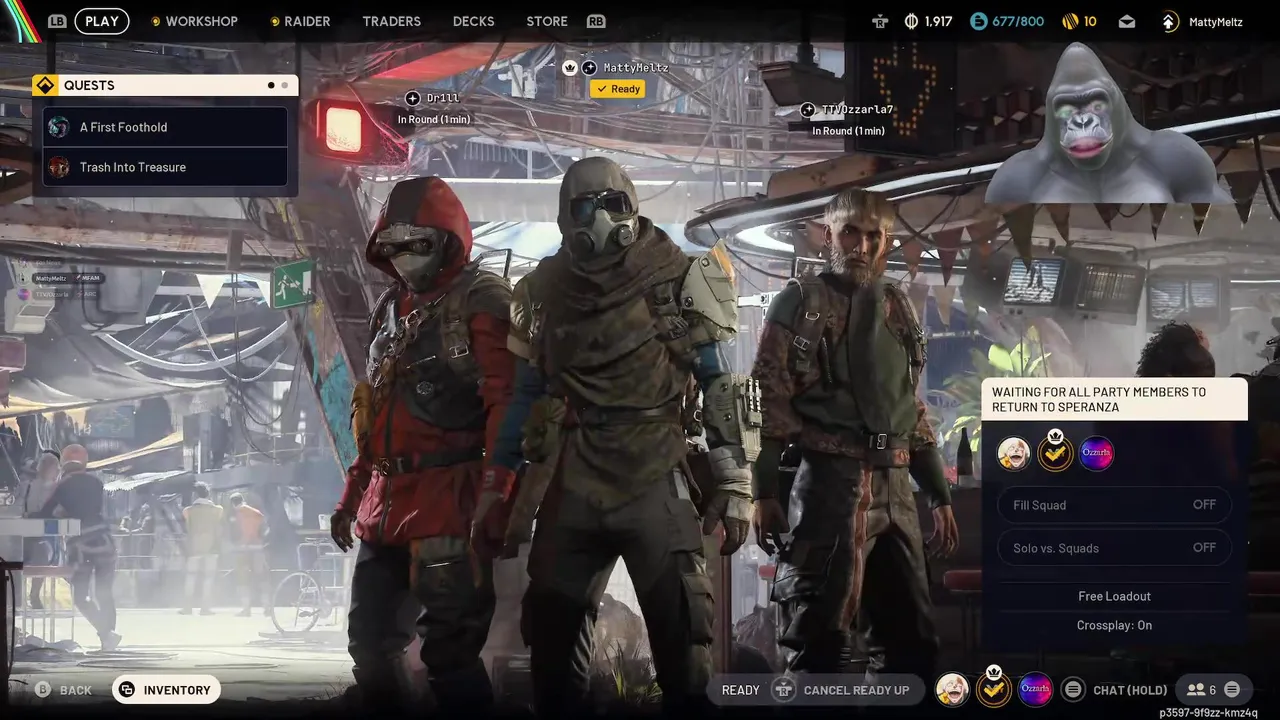Click the platform icon next to TTVOzzarla7
1280x720 pixels.
click(x=808, y=110)
